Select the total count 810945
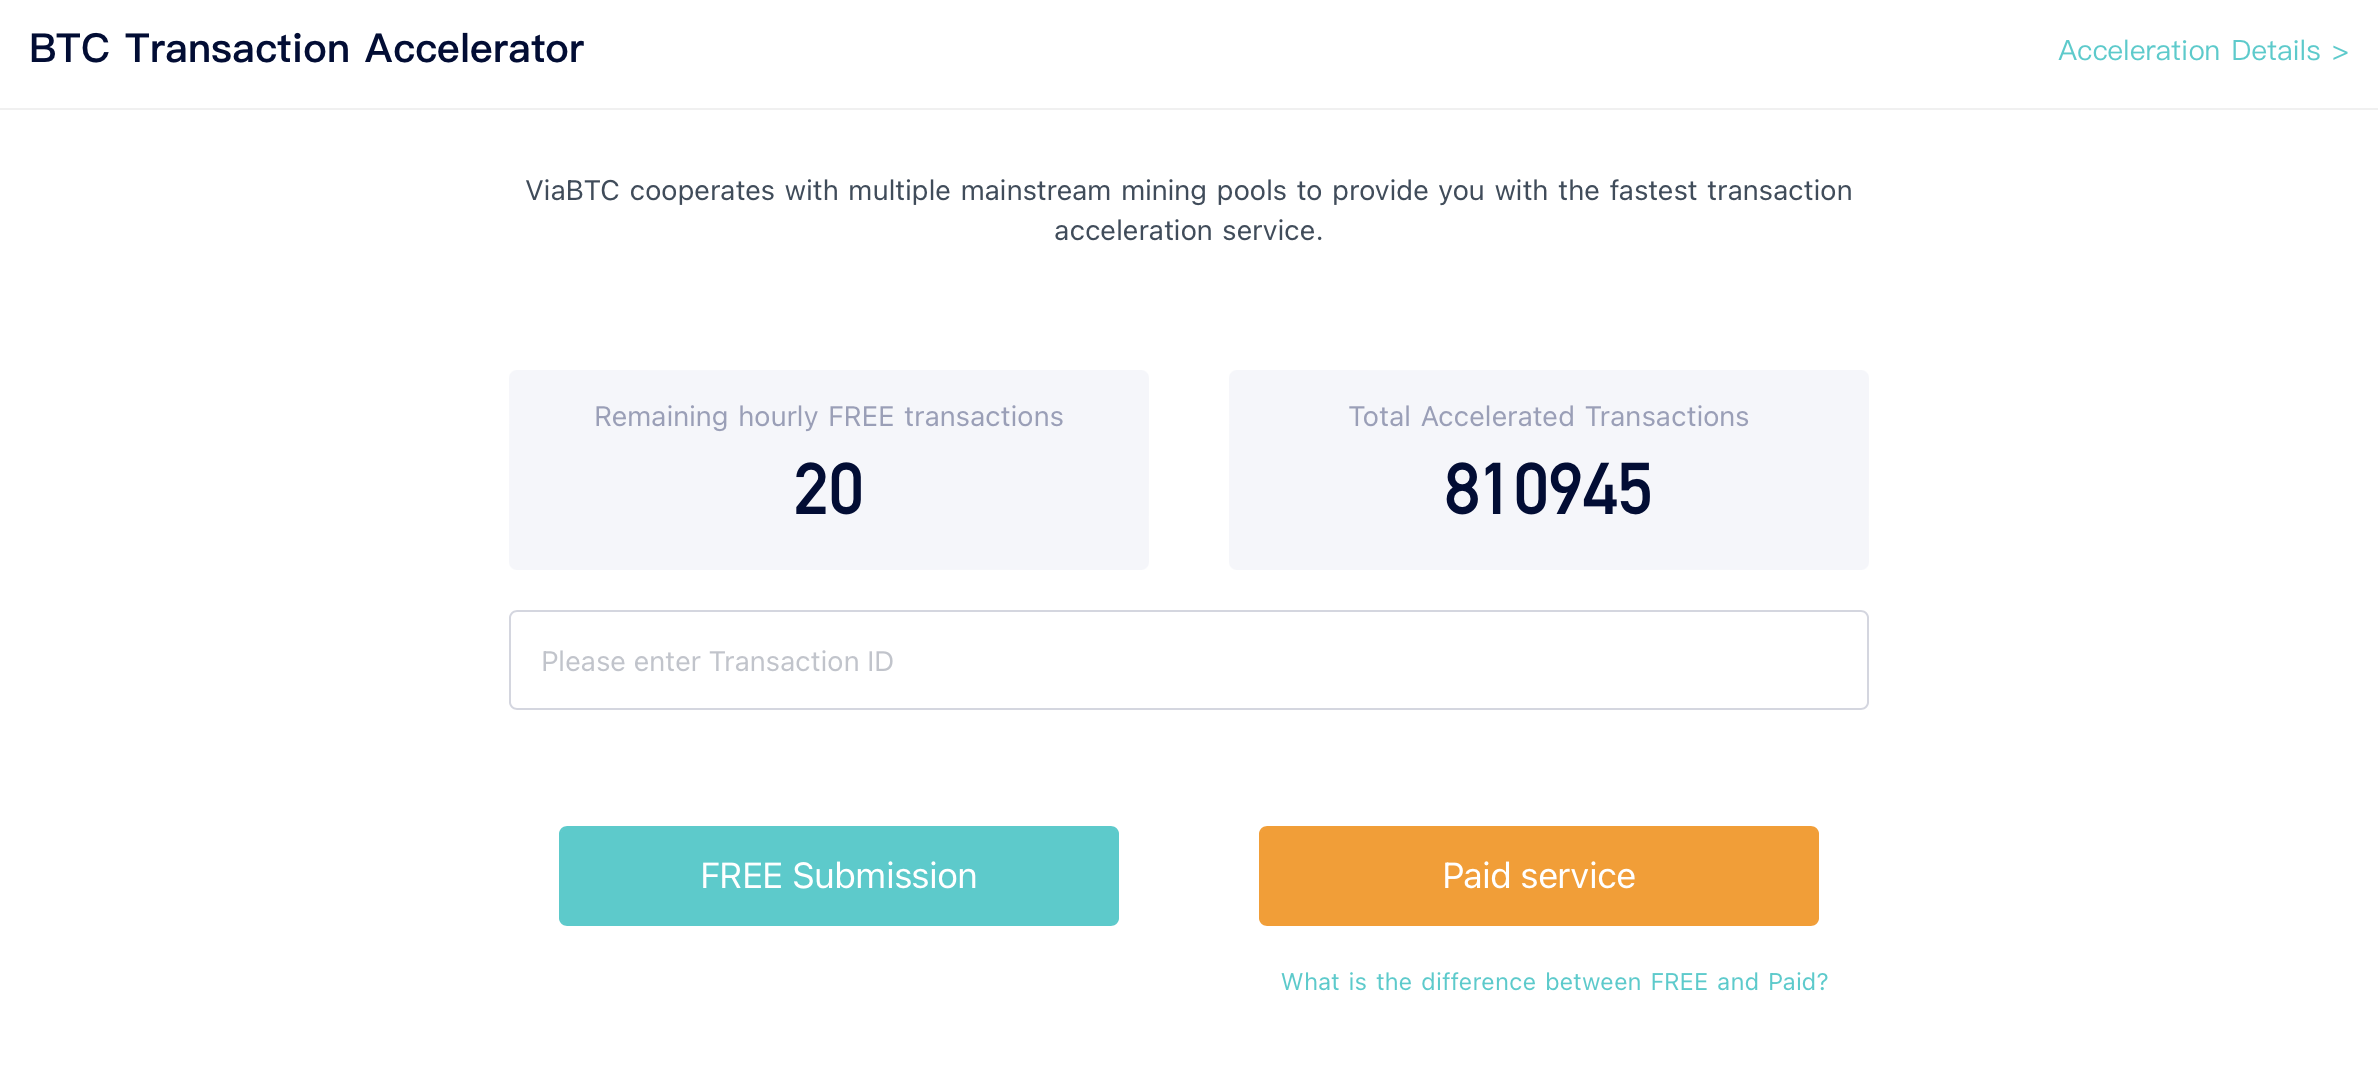Screen dimensions: 2378x1088 click(1548, 490)
